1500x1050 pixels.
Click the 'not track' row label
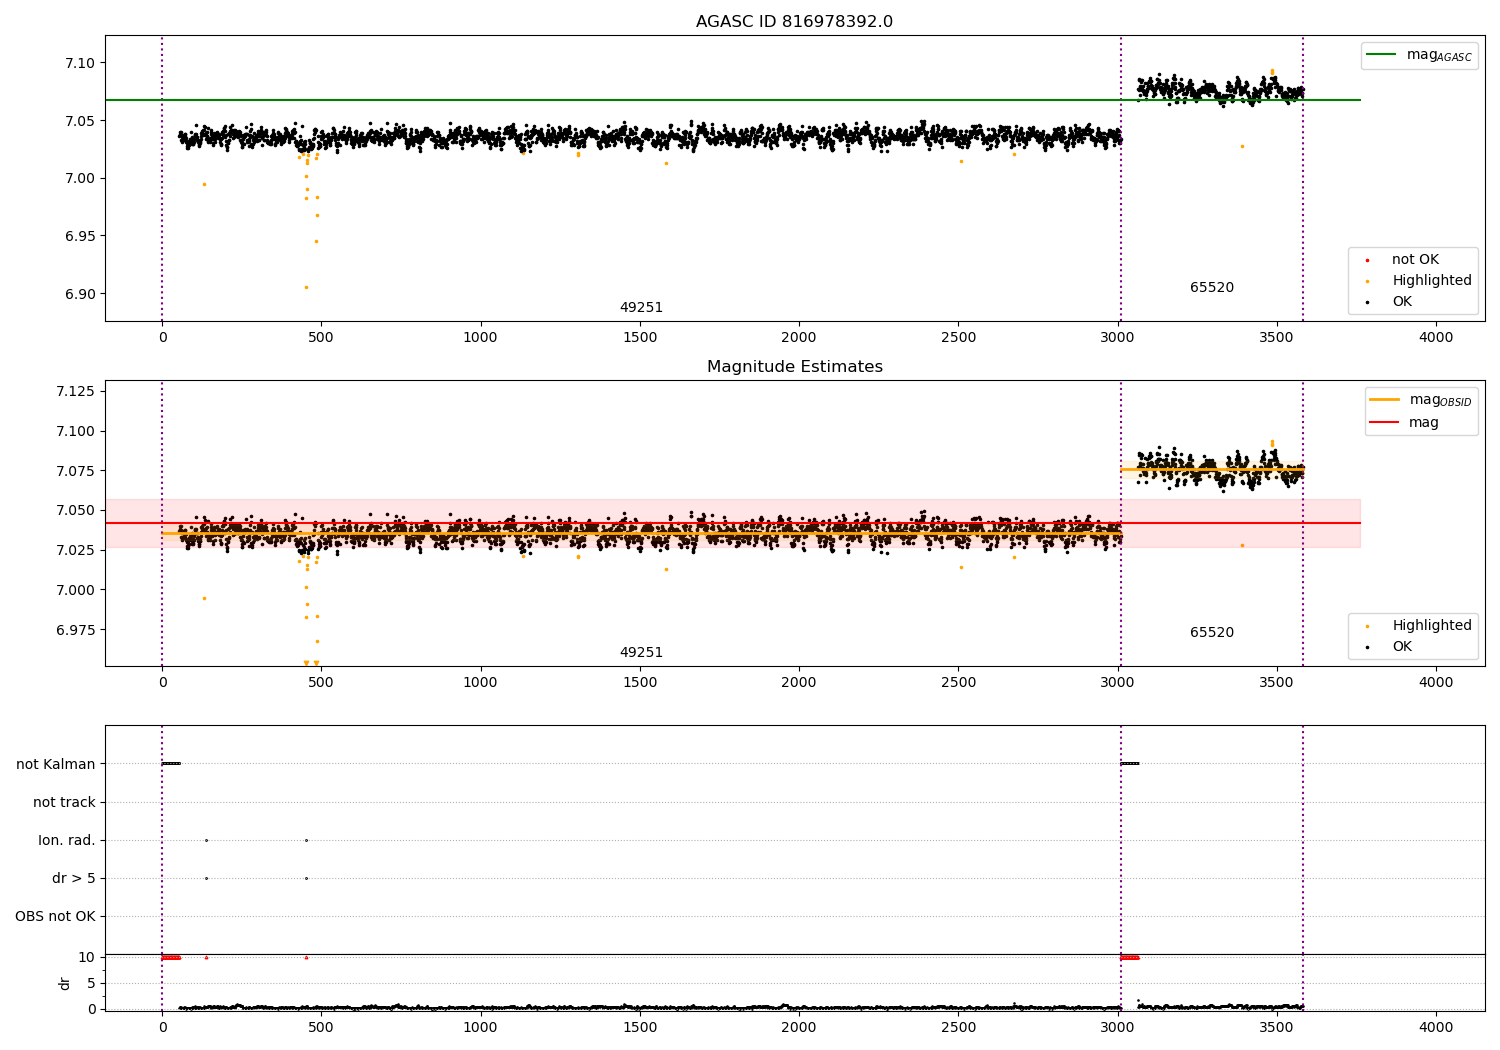pos(64,802)
